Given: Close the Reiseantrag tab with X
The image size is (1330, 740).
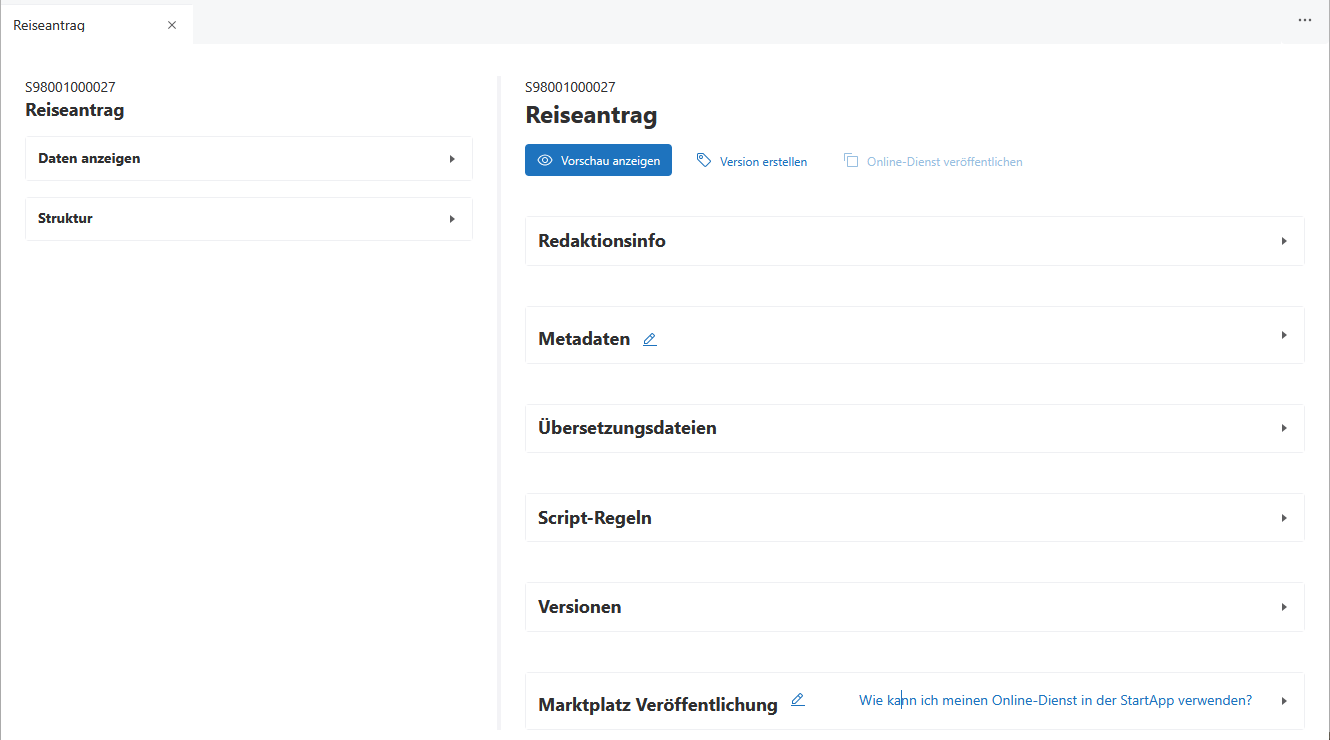Looking at the screenshot, I should click(172, 25).
